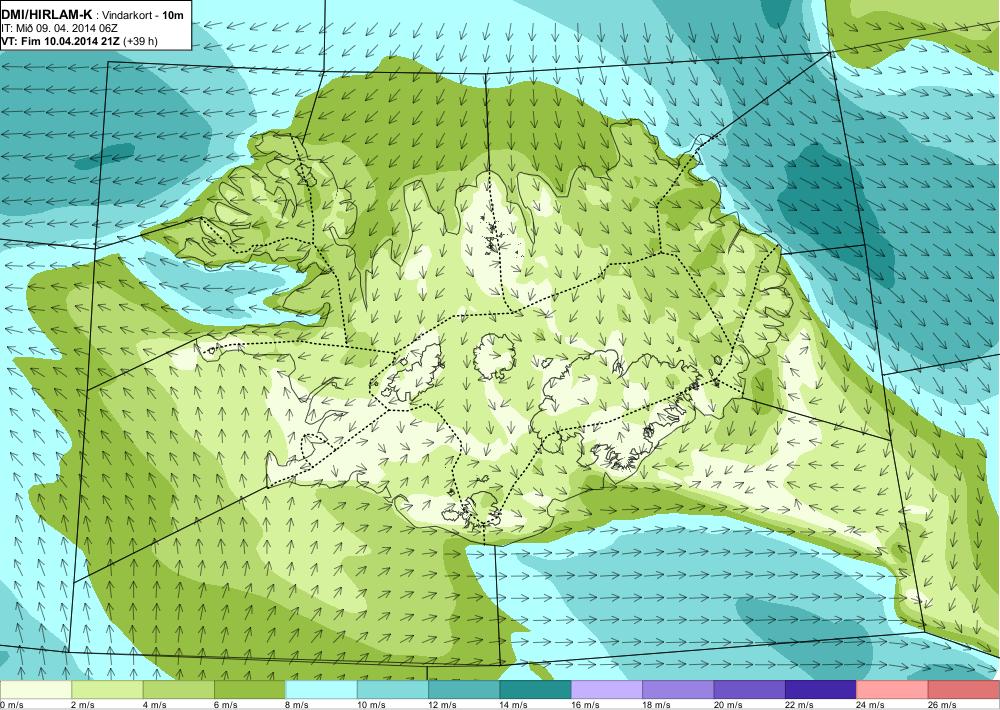Click the VT: Fim 10.04.2014 21Z line
This screenshot has height=710, width=1000.
pos(80,41)
